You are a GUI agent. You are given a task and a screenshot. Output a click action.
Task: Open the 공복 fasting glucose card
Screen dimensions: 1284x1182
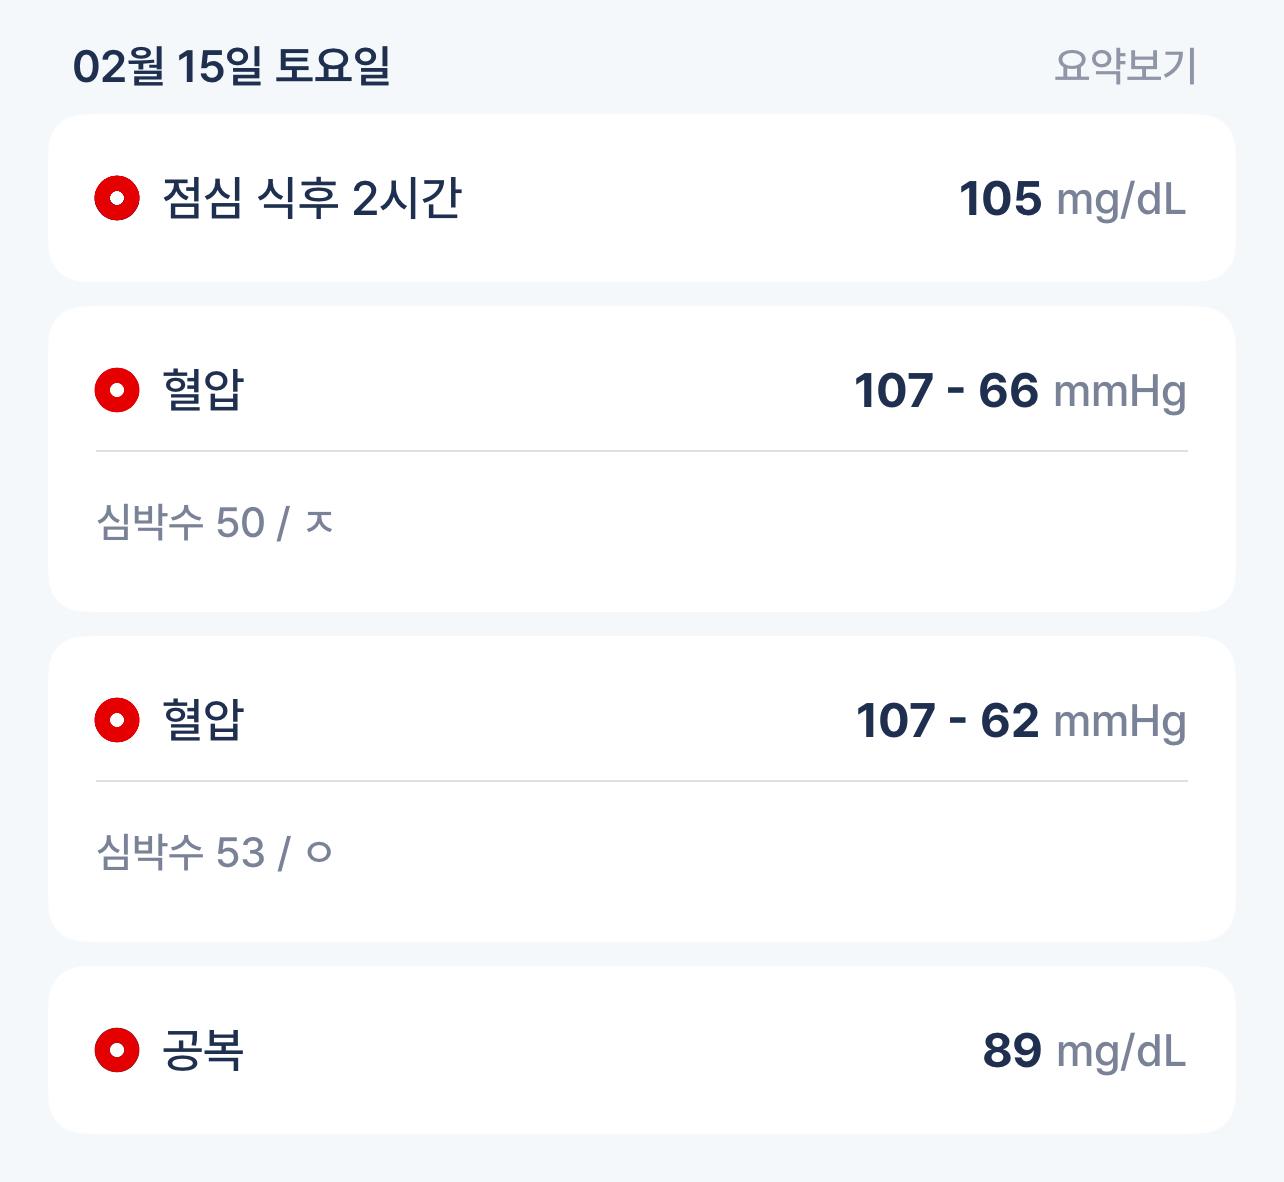[x=642, y=1050]
